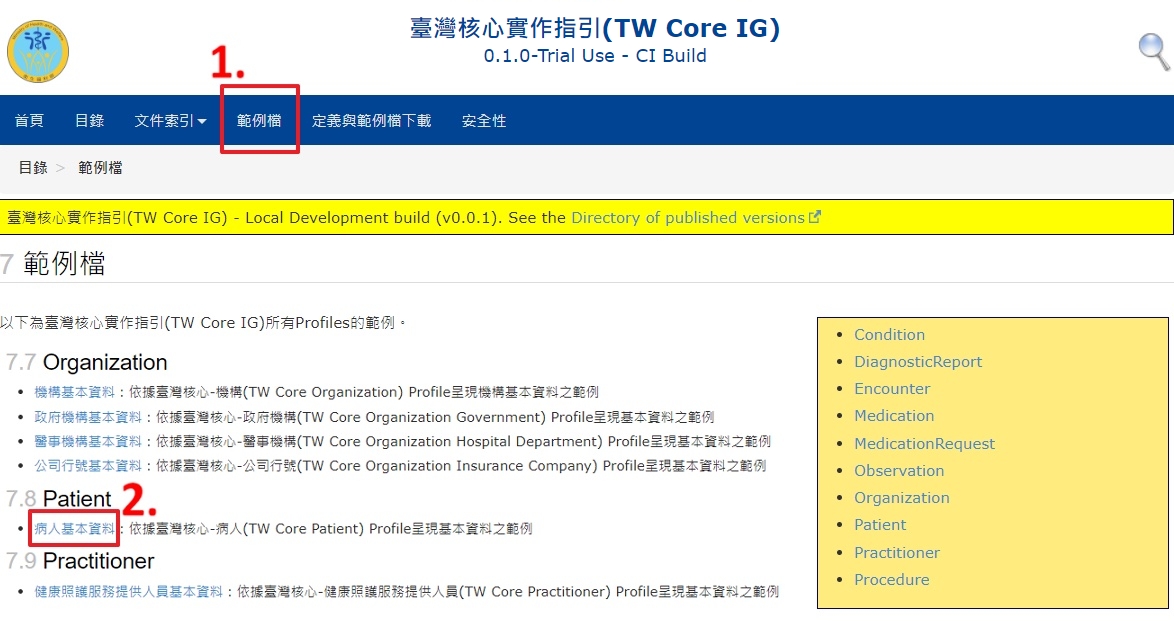Viewport: 1174px width, 621px height.
Task: Open the 安全性 navigation item
Action: point(484,121)
